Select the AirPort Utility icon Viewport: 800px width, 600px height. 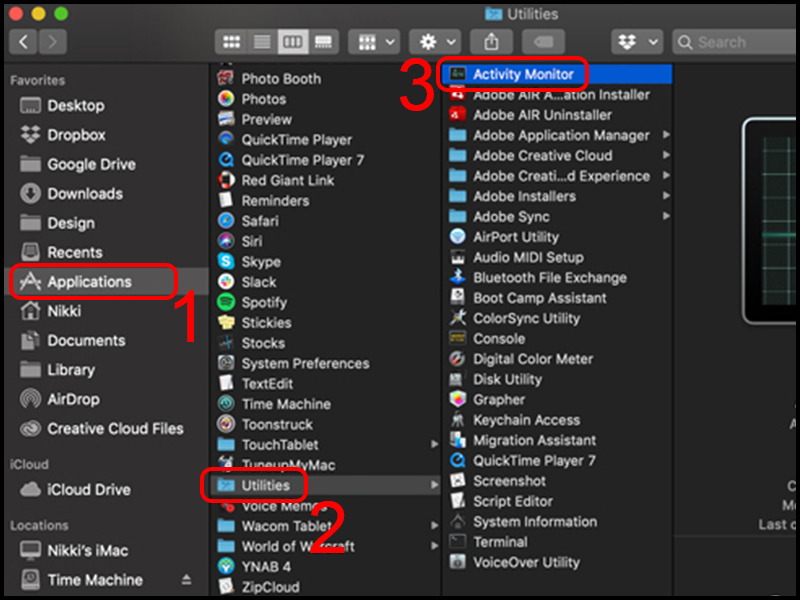[x=458, y=237]
